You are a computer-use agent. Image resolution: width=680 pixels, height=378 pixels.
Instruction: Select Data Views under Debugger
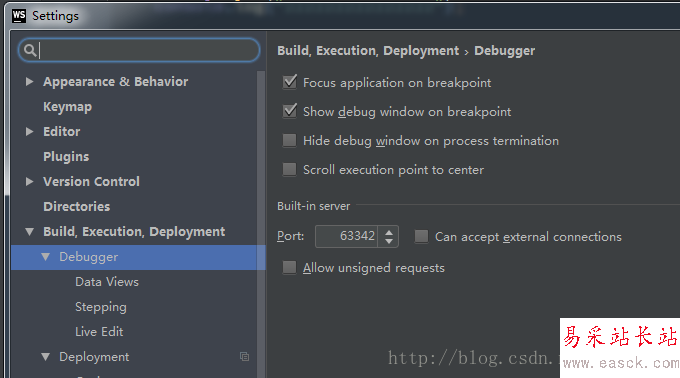(x=107, y=282)
